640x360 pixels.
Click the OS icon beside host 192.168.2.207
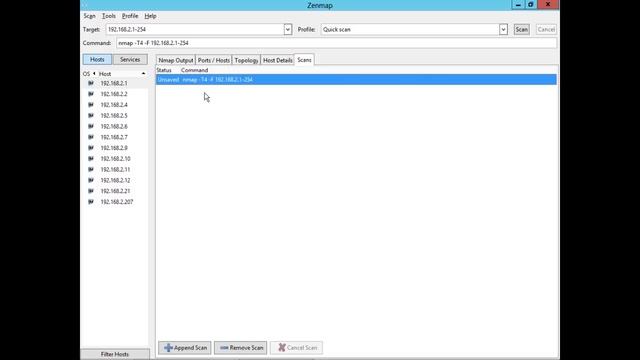(91, 202)
